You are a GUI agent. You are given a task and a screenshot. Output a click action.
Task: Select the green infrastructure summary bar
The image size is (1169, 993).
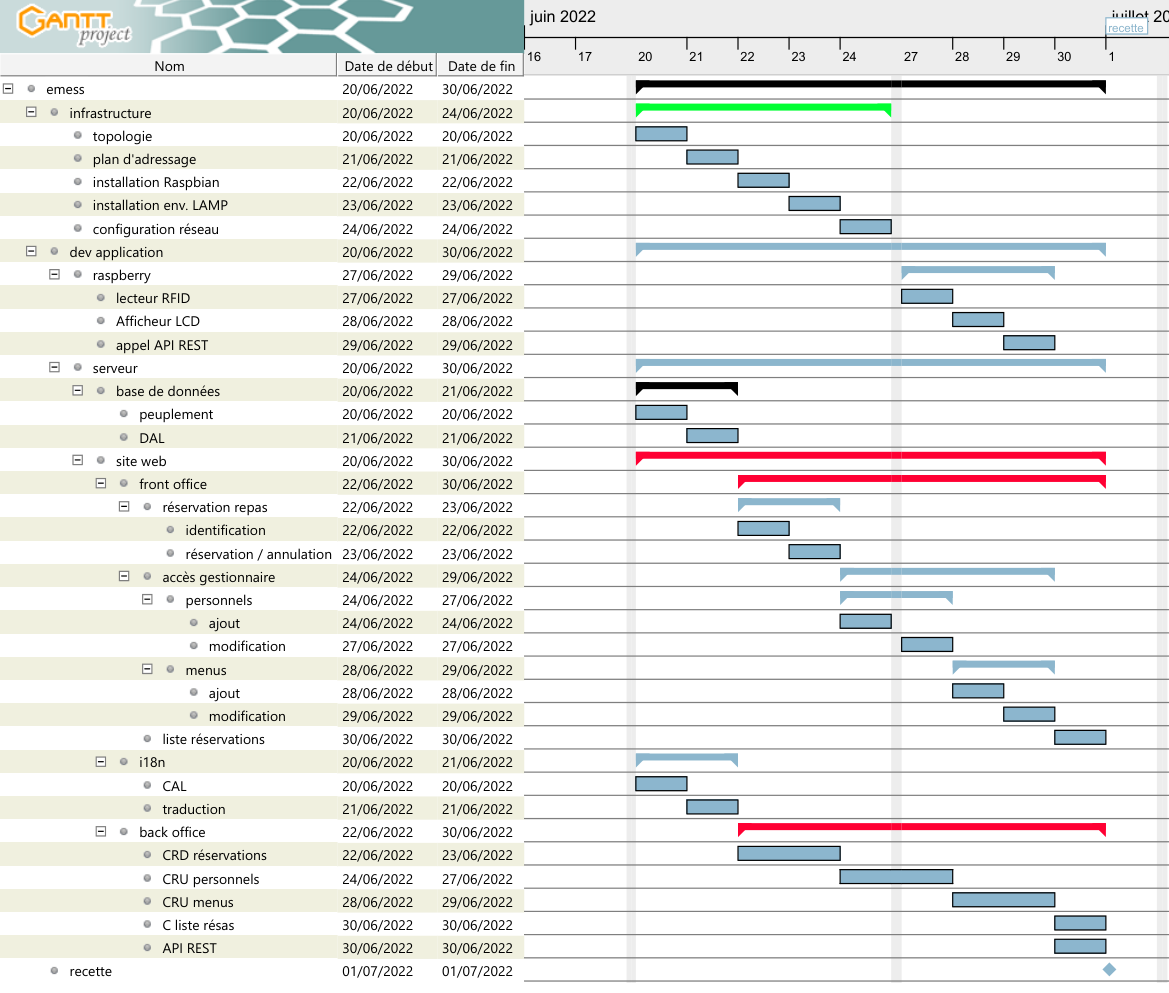(x=763, y=108)
